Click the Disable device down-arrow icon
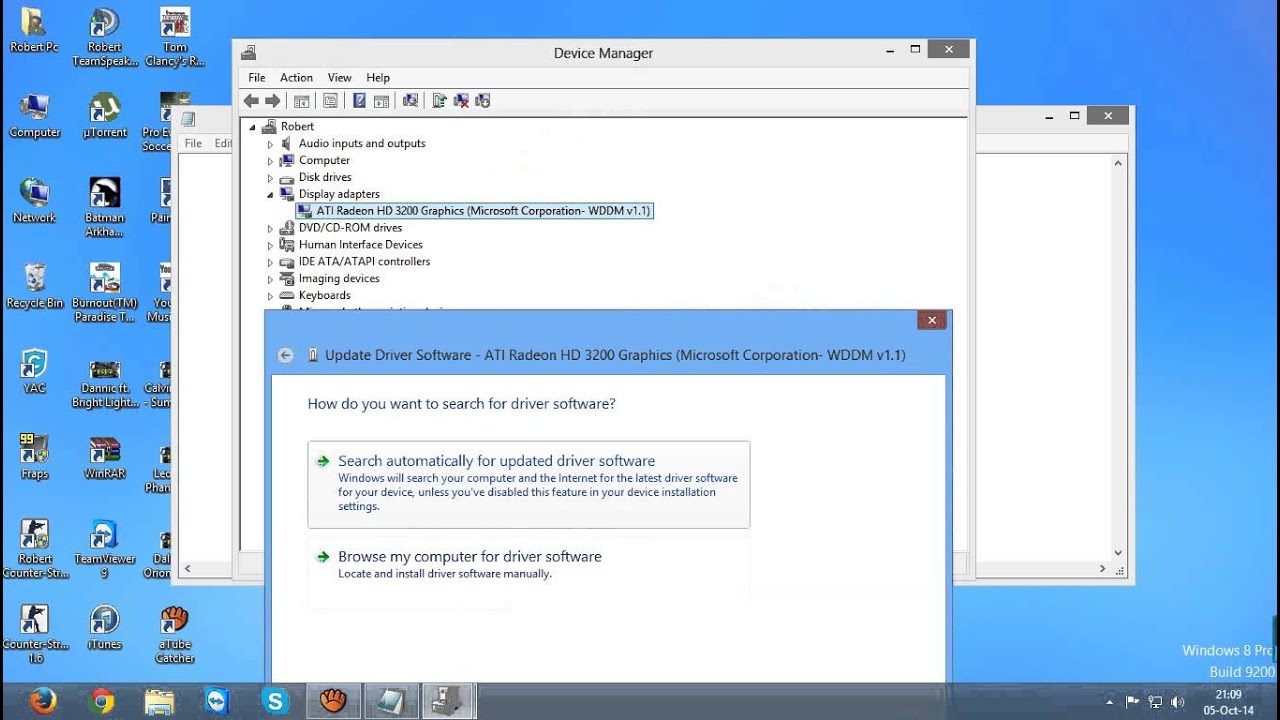This screenshot has width=1280, height=720. pos(483,101)
